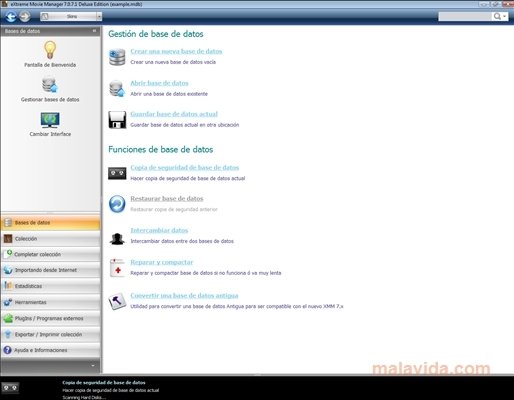This screenshot has height=400, width=514.
Task: Click the blue question mark help icon
Action: tap(8, 350)
